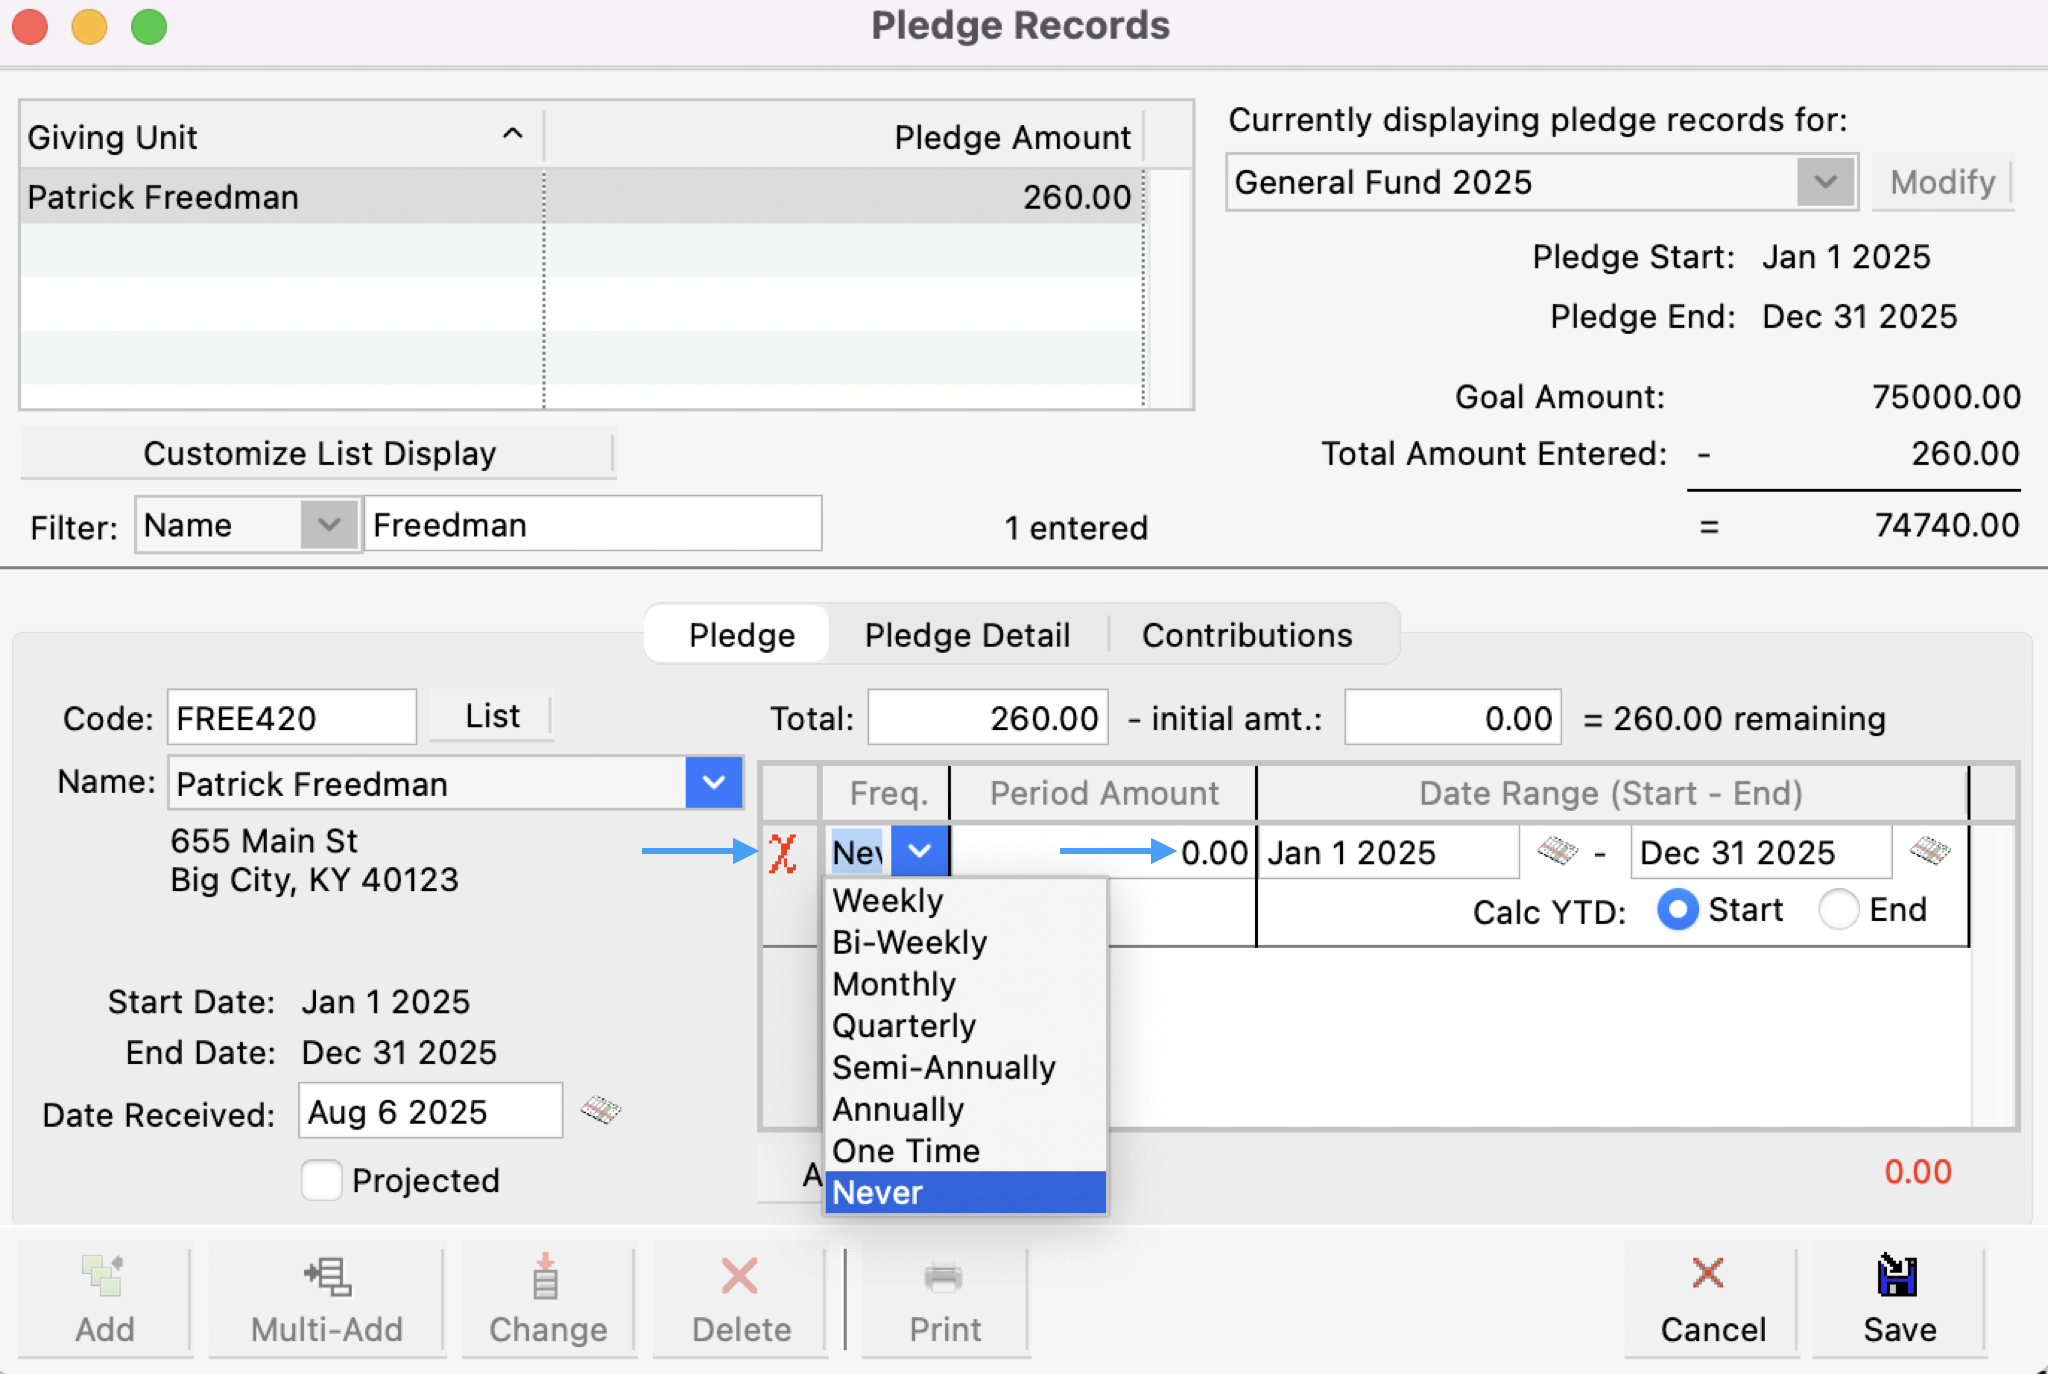This screenshot has height=1374, width=2048.
Task: Switch to the Pledge Detail tab
Action: 966,634
